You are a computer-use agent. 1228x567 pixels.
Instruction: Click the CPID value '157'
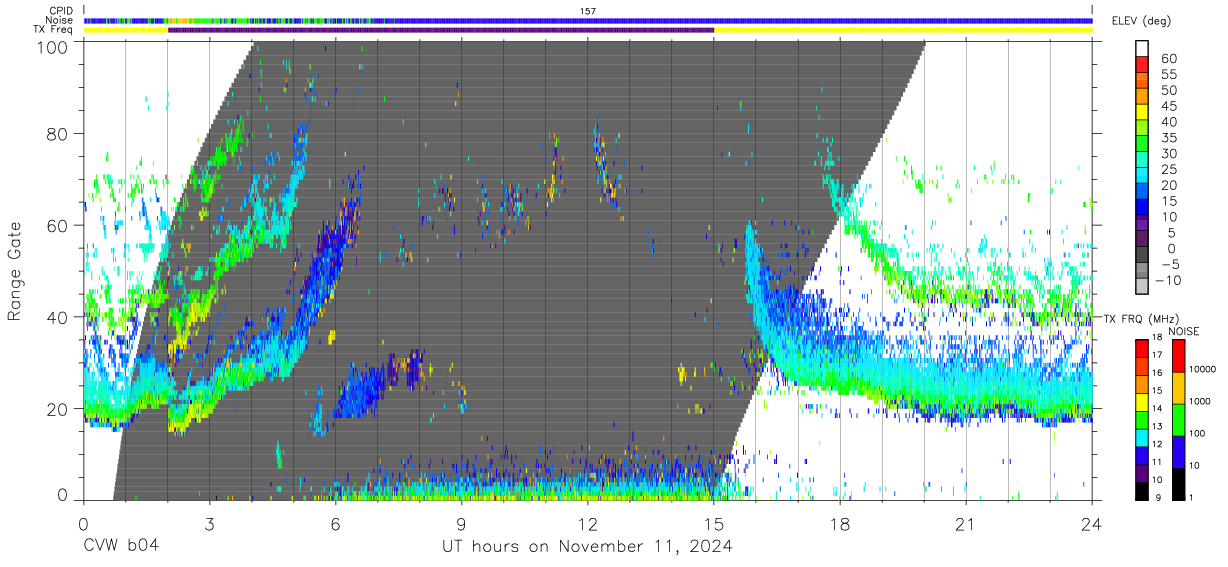tap(588, 10)
